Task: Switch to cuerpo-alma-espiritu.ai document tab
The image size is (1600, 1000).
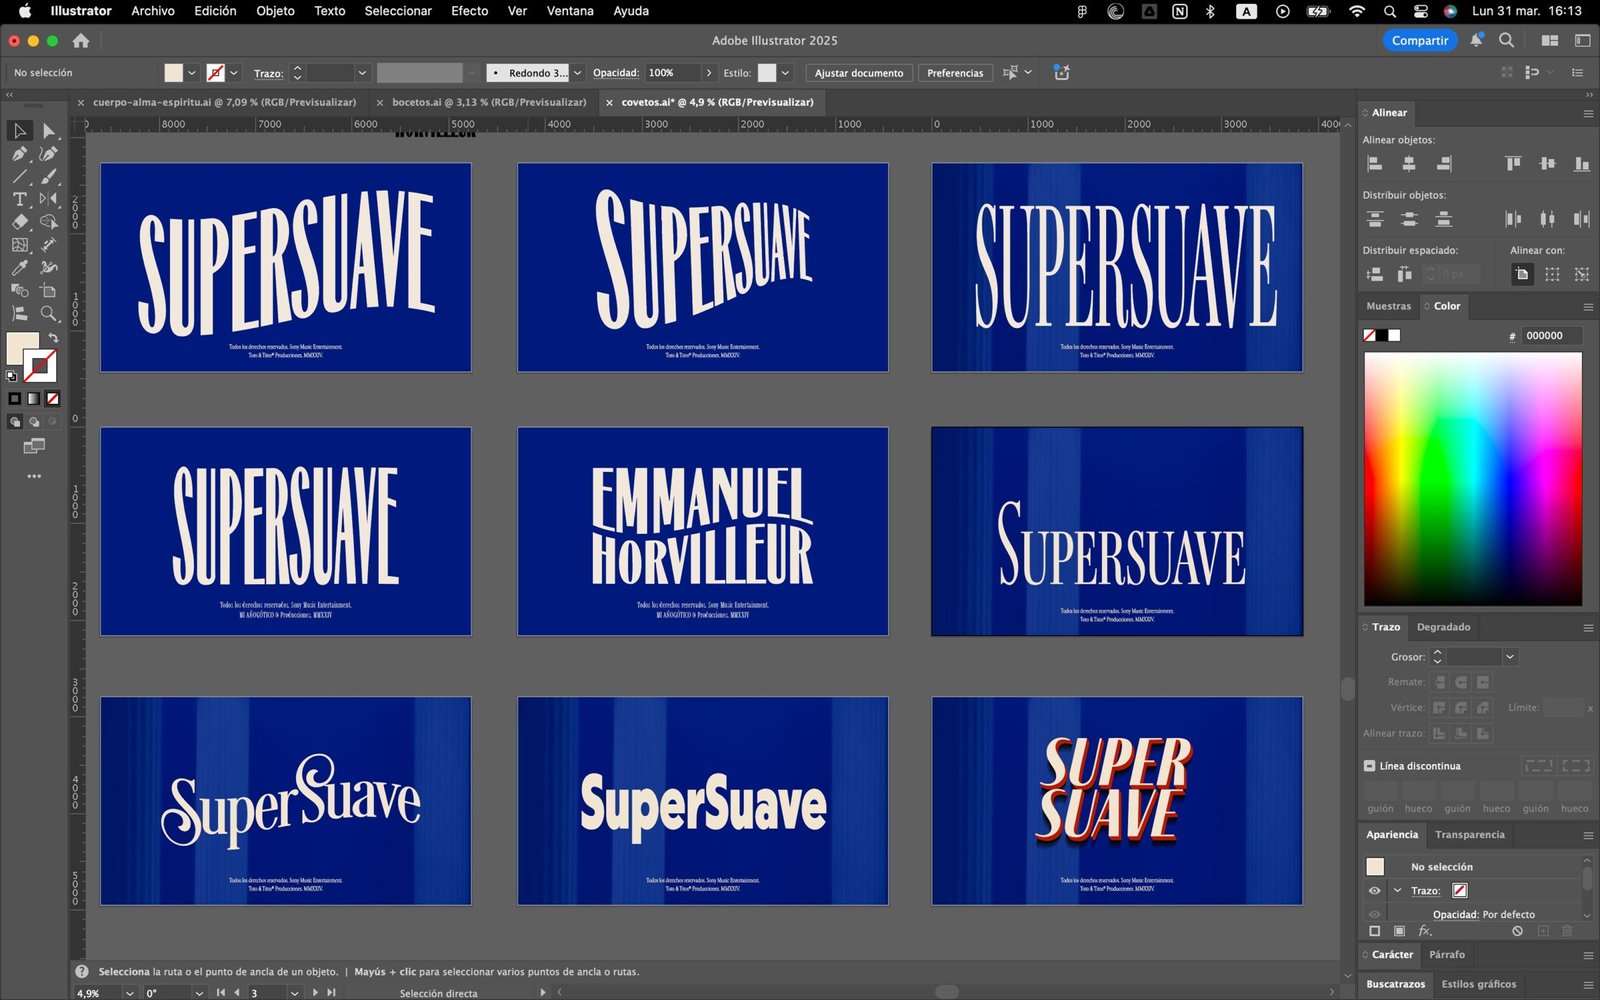Action: (x=224, y=102)
